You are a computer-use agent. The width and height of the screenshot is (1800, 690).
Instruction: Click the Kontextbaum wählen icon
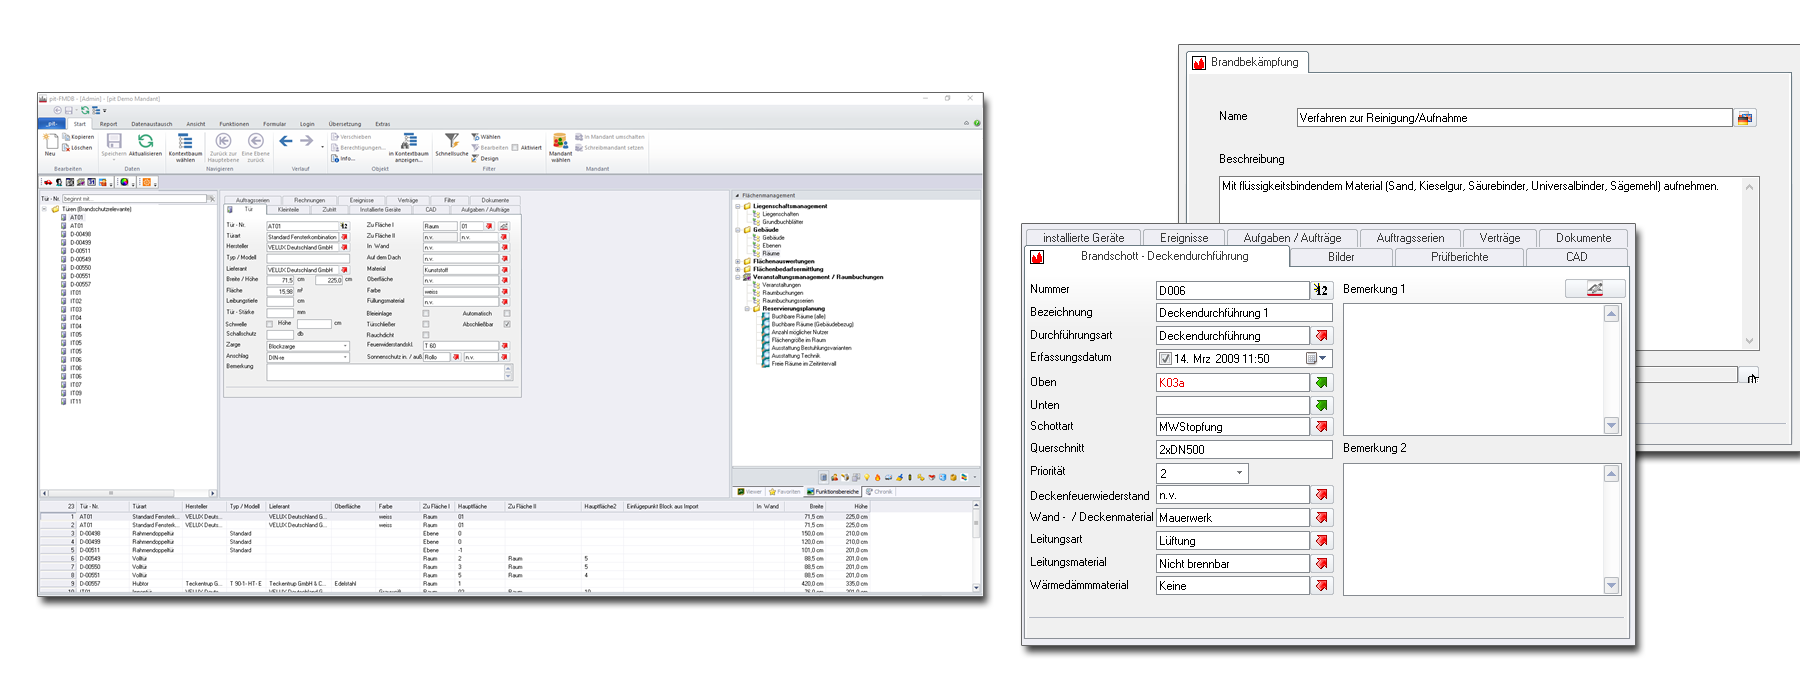coord(185,142)
